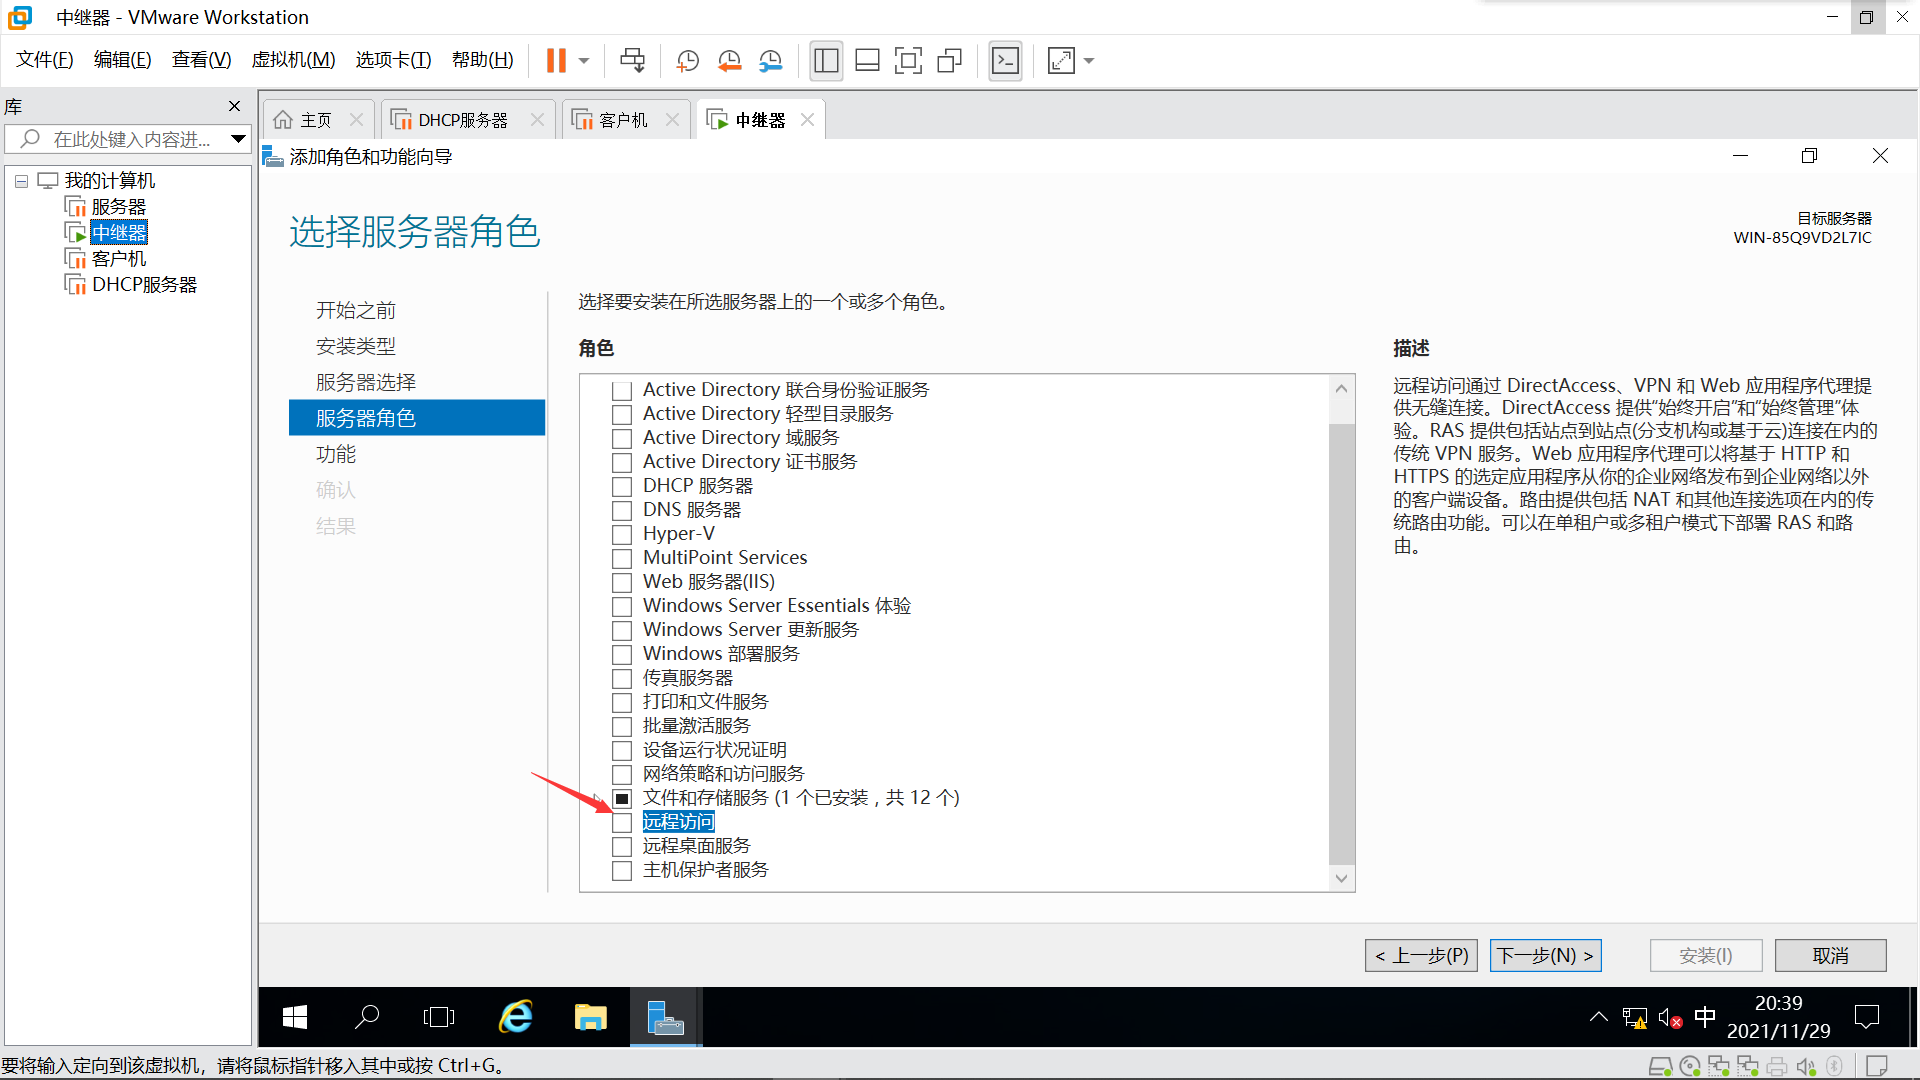Collapse the 我的计算机 tree node
This screenshot has height=1080, width=1920.
[21, 181]
